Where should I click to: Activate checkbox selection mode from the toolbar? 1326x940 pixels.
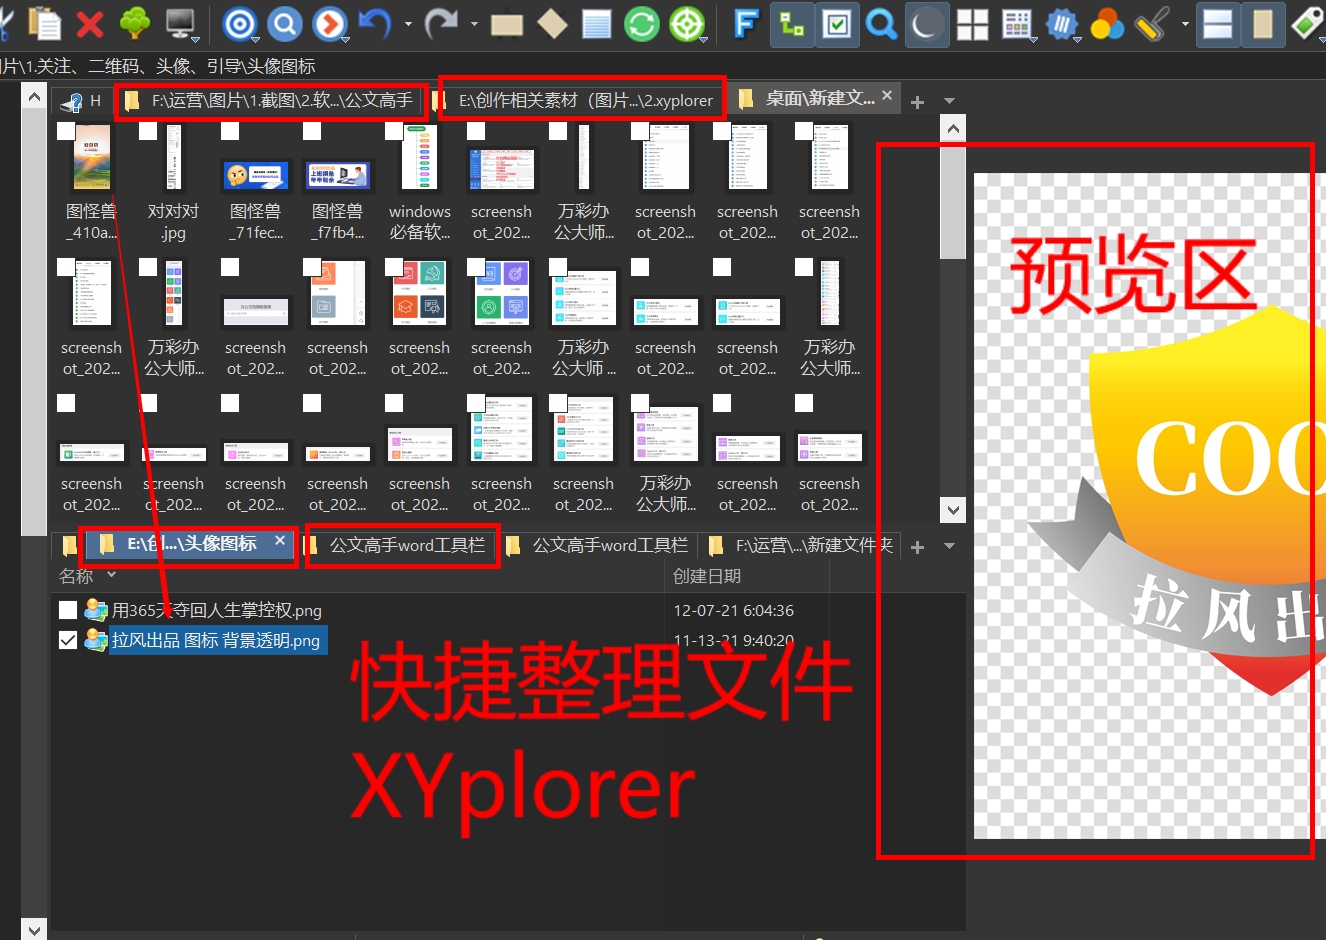coord(836,25)
